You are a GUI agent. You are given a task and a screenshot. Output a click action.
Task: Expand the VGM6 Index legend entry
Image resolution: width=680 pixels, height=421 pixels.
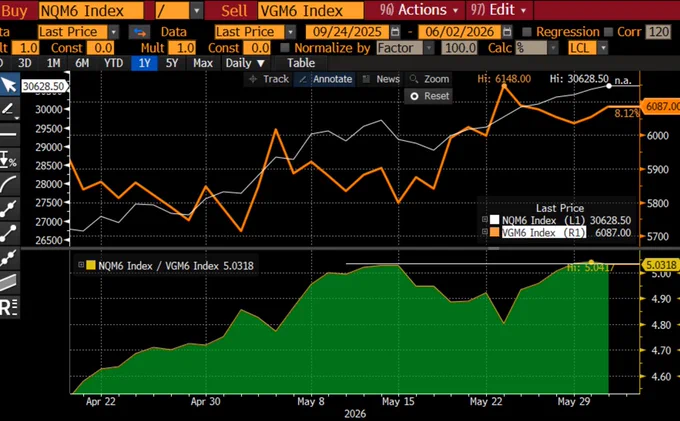tap(485, 232)
